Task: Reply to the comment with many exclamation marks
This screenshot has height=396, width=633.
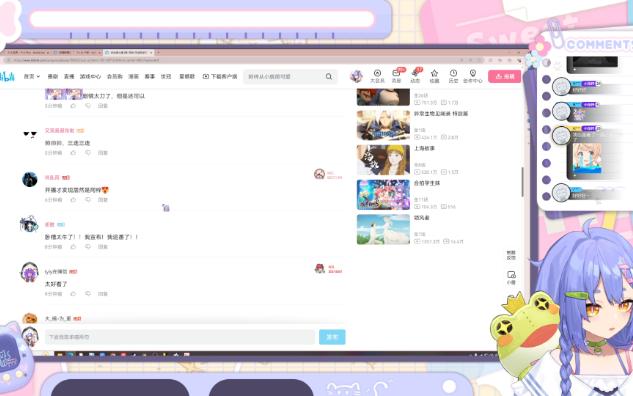Action: coord(103,247)
